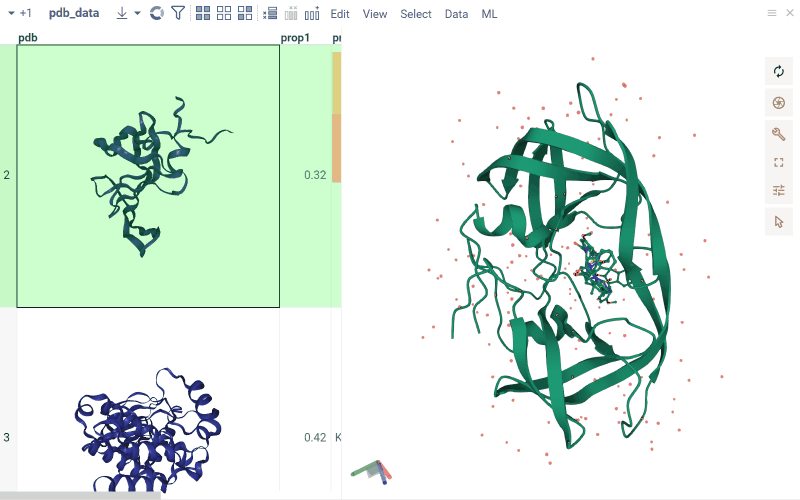Click the ligand molecule in protein center
Screen dimensions: 800x500
point(596,269)
